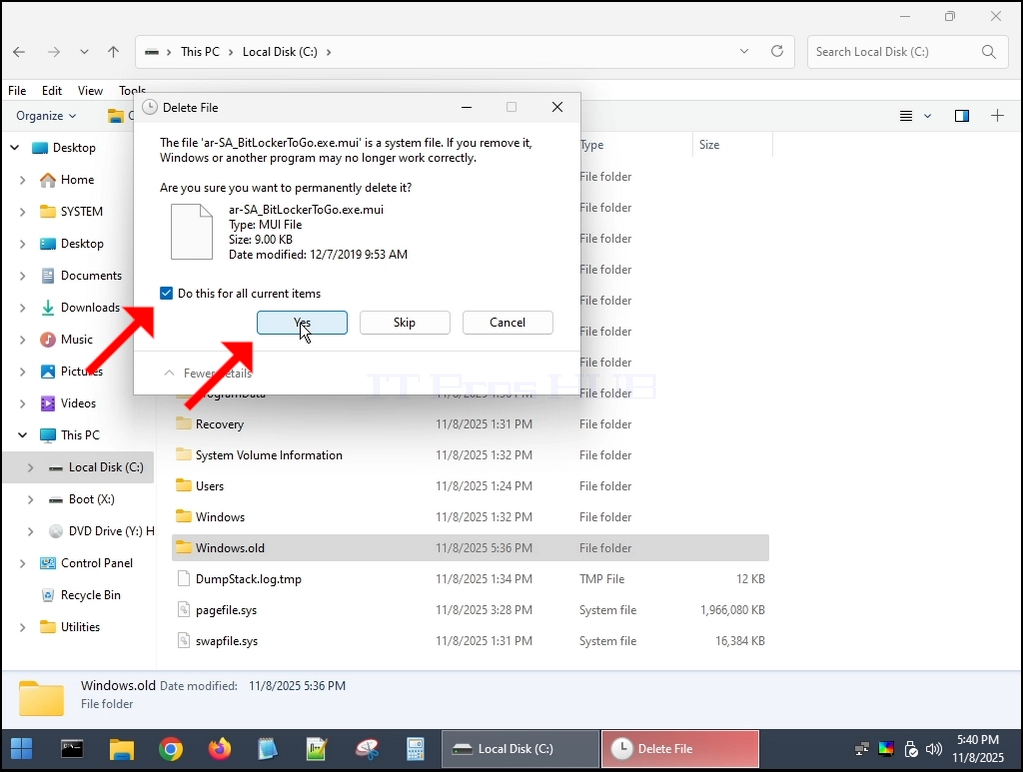
Task: Open address bar history dropdown
Action: tap(744, 52)
